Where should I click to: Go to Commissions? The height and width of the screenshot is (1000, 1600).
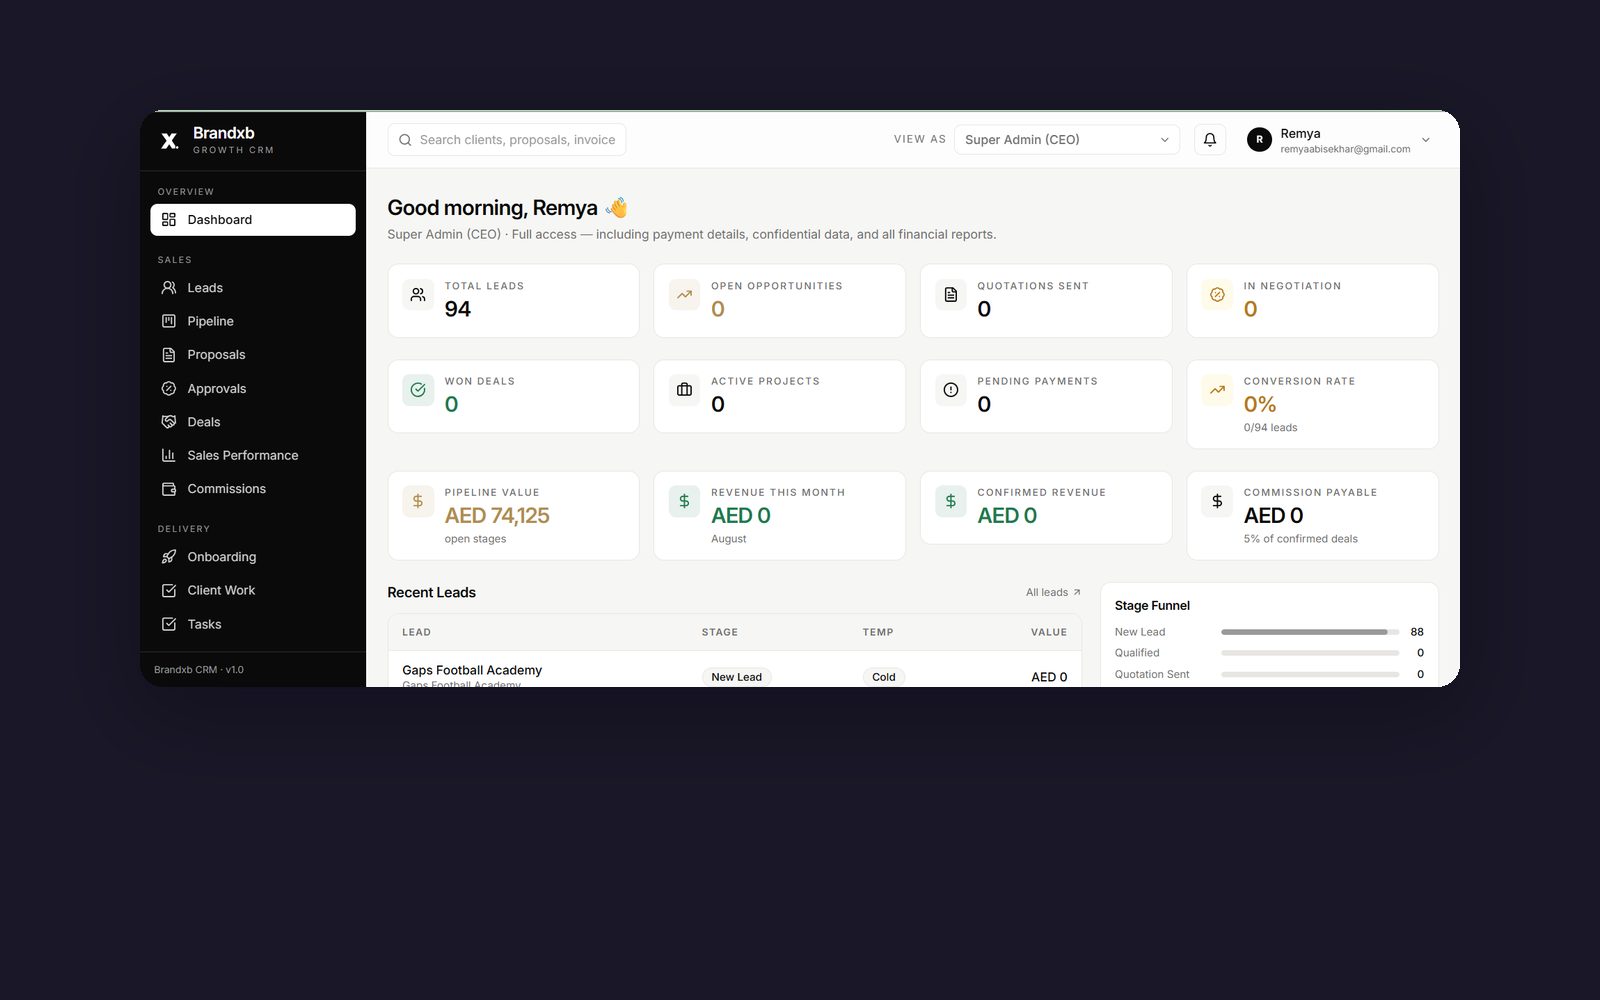click(x=253, y=489)
